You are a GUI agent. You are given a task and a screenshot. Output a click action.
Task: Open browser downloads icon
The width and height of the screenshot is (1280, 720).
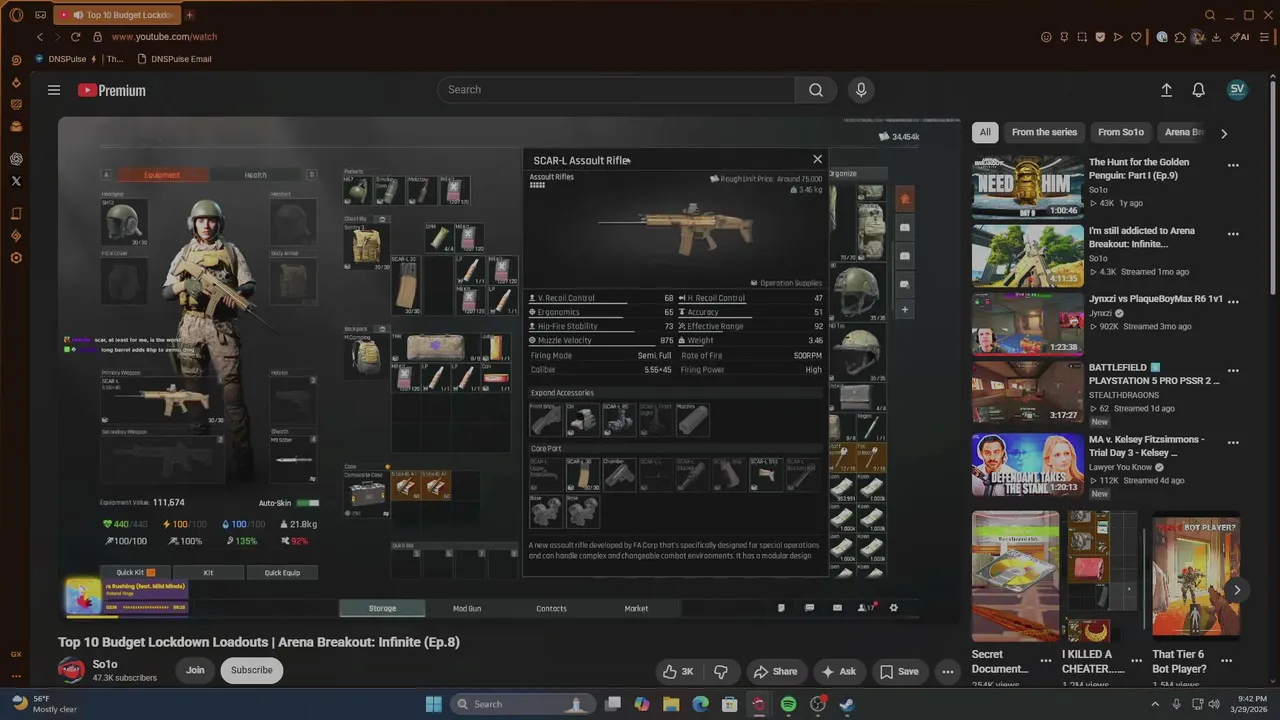click(1216, 37)
